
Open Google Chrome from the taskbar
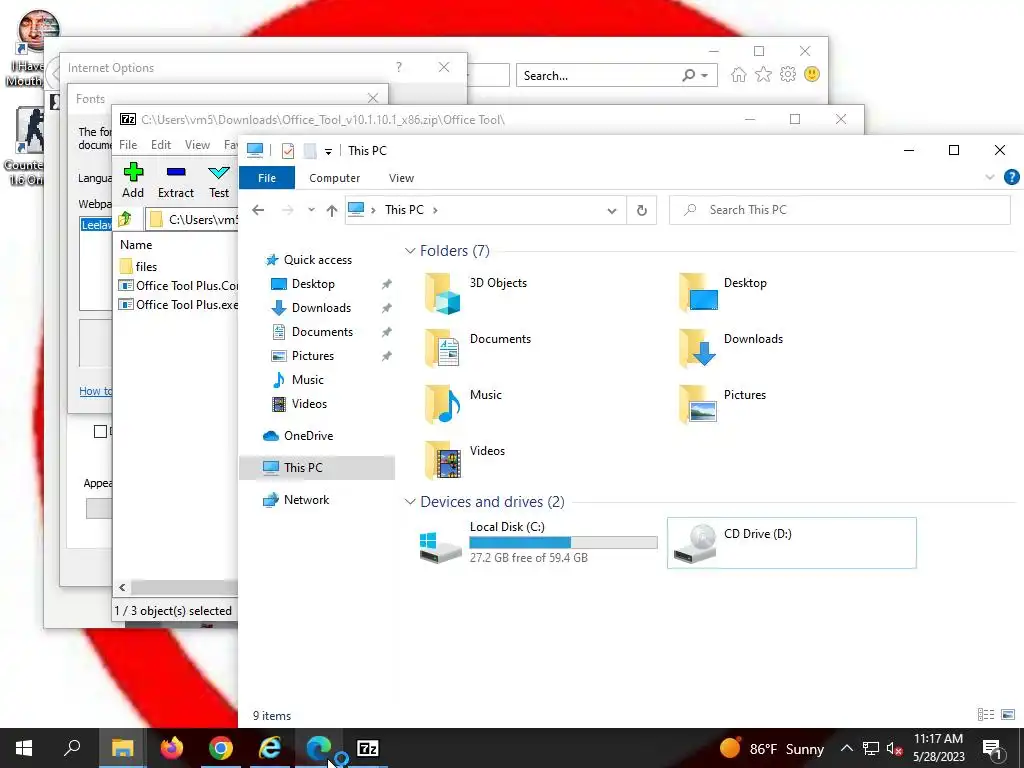(x=221, y=748)
